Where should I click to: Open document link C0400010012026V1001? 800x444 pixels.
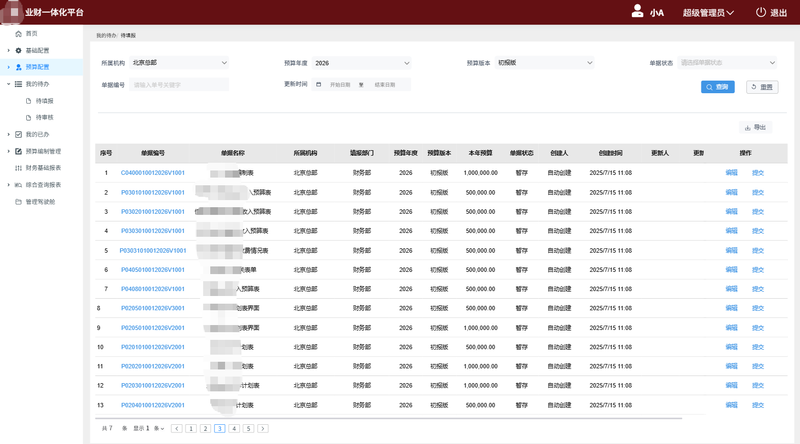(x=152, y=173)
